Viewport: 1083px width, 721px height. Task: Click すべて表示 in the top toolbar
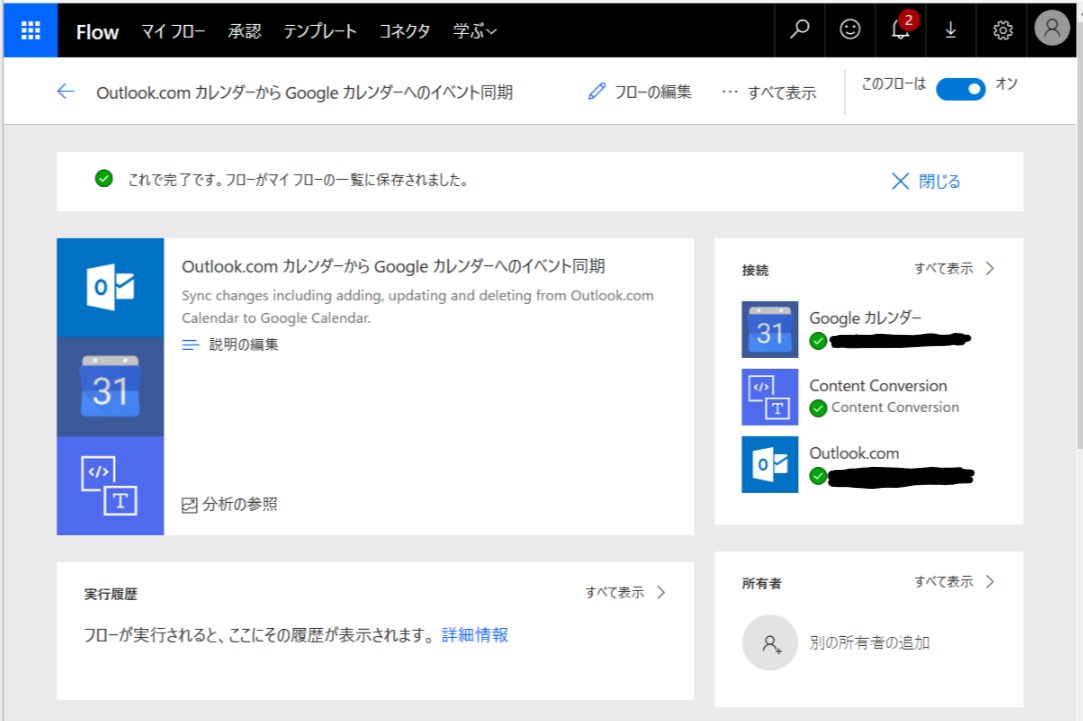(x=782, y=93)
